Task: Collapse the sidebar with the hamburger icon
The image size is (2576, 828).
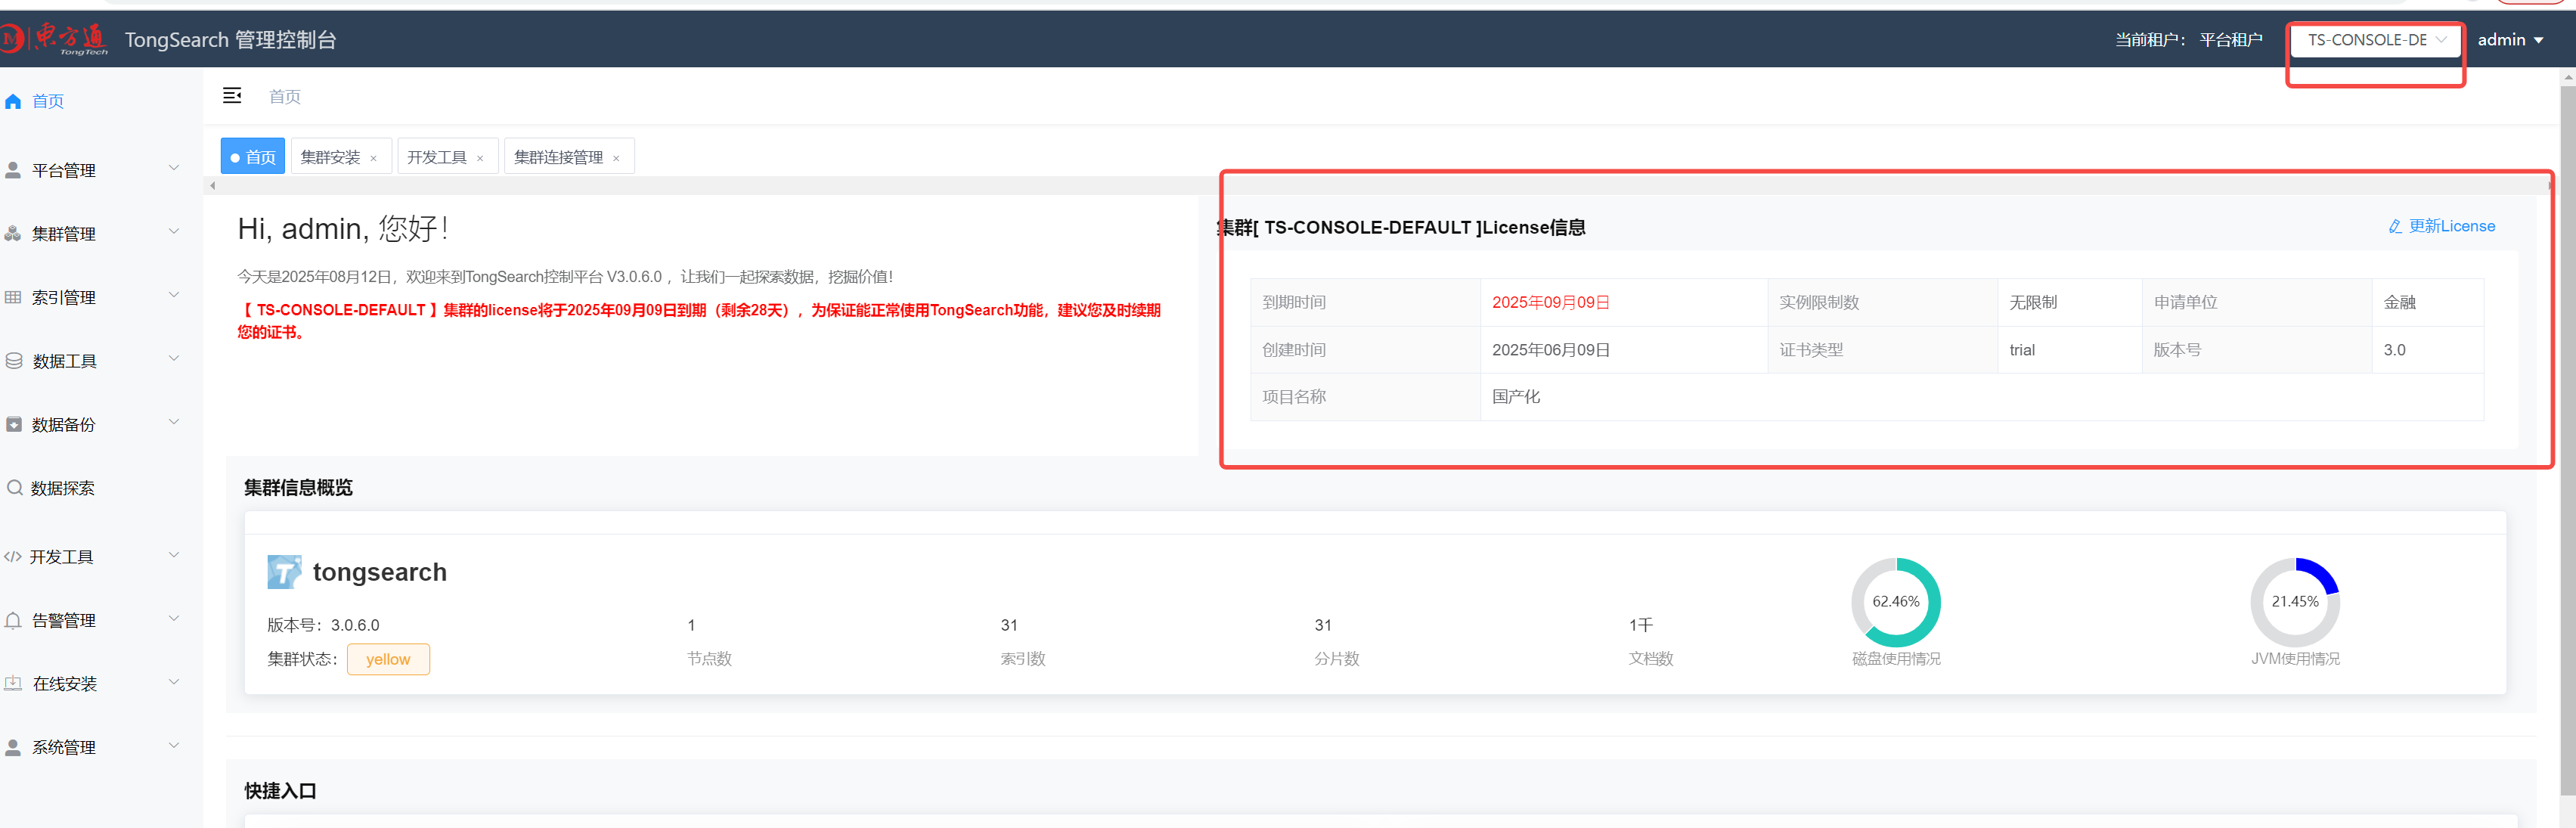Action: click(x=232, y=95)
